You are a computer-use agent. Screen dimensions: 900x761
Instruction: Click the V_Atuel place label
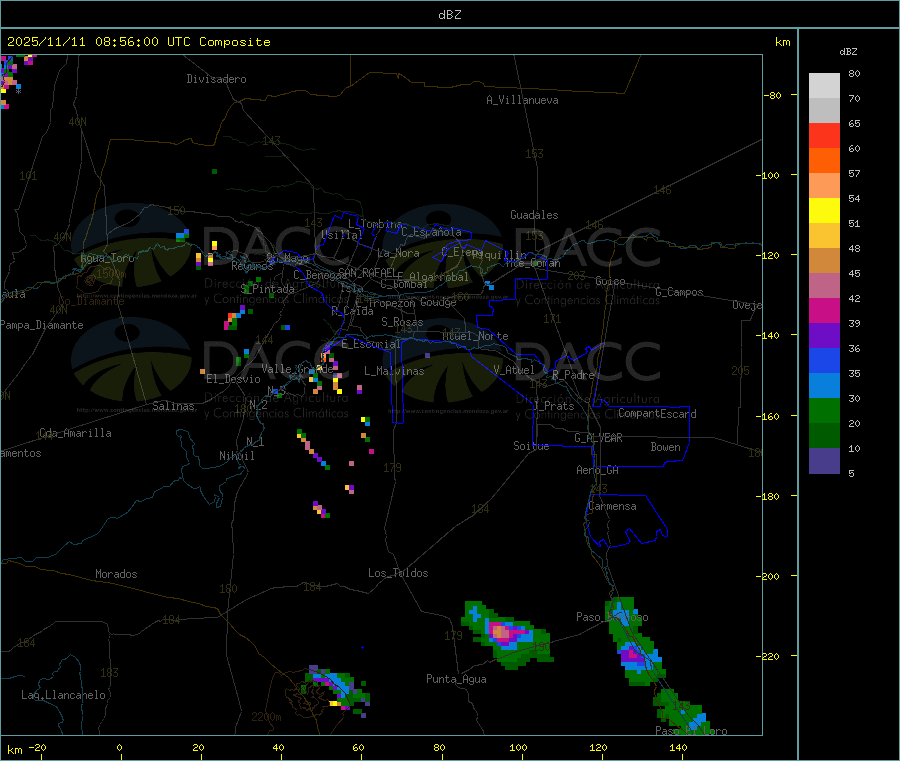coord(514,370)
